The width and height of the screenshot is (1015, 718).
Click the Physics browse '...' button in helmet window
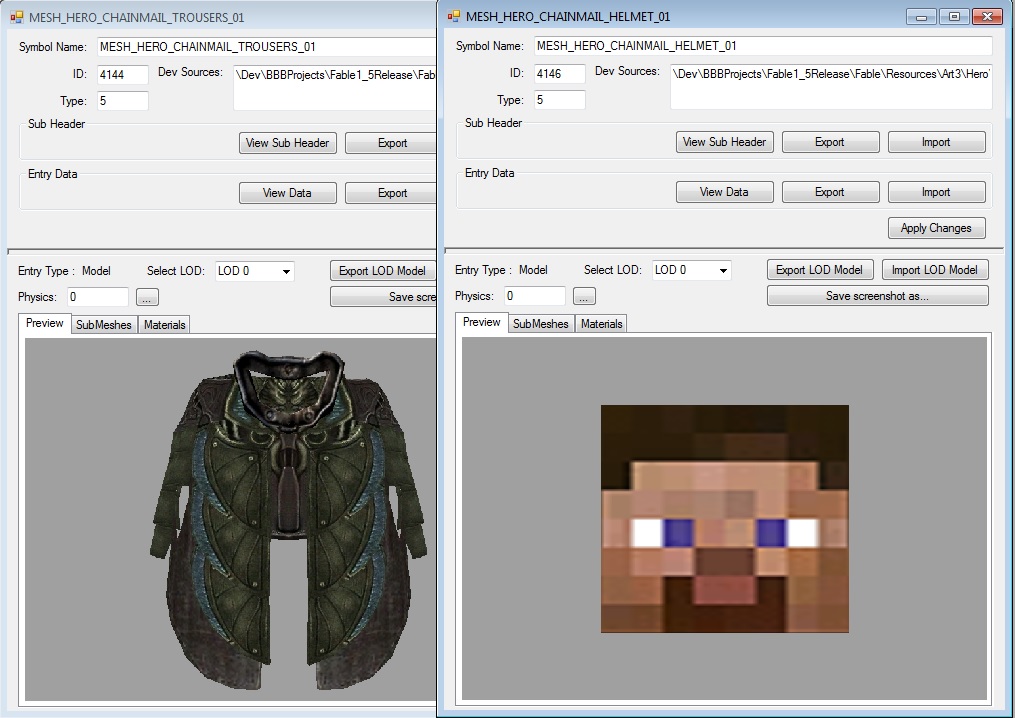pos(584,297)
